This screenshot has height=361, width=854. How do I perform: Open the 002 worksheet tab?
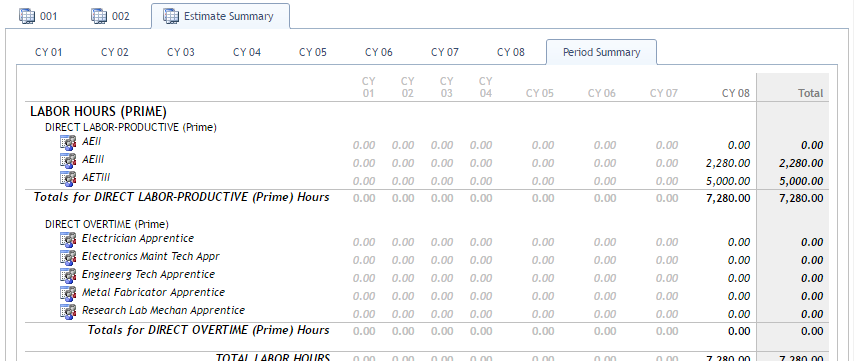click(111, 16)
